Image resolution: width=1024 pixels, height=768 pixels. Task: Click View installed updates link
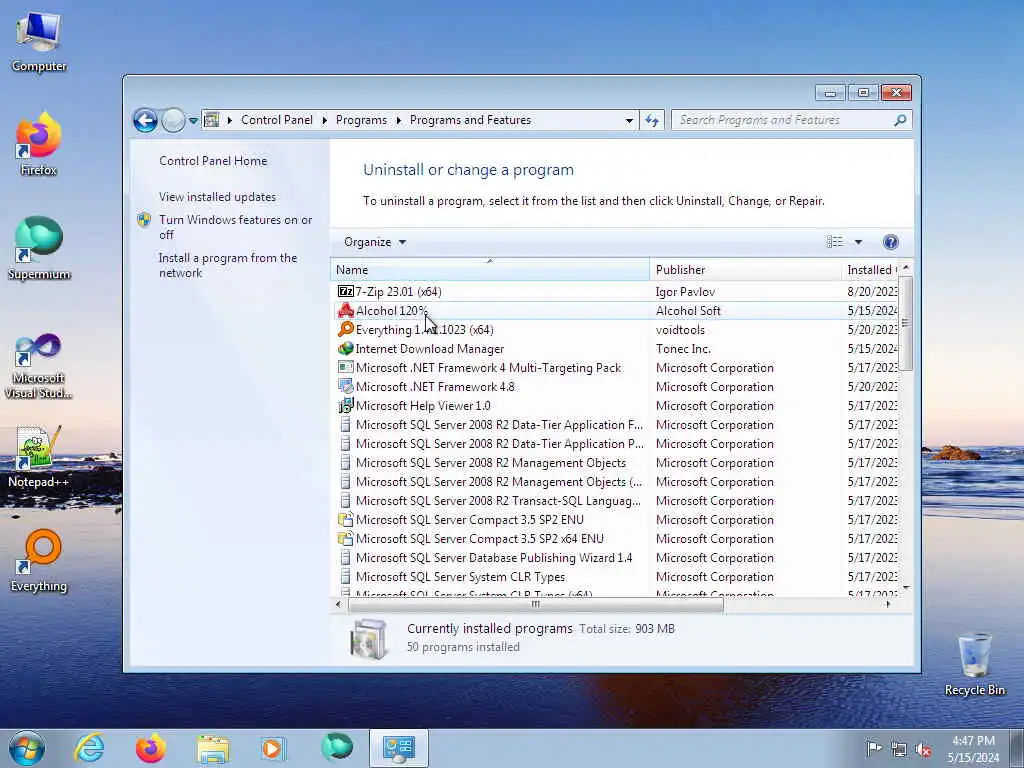point(217,197)
